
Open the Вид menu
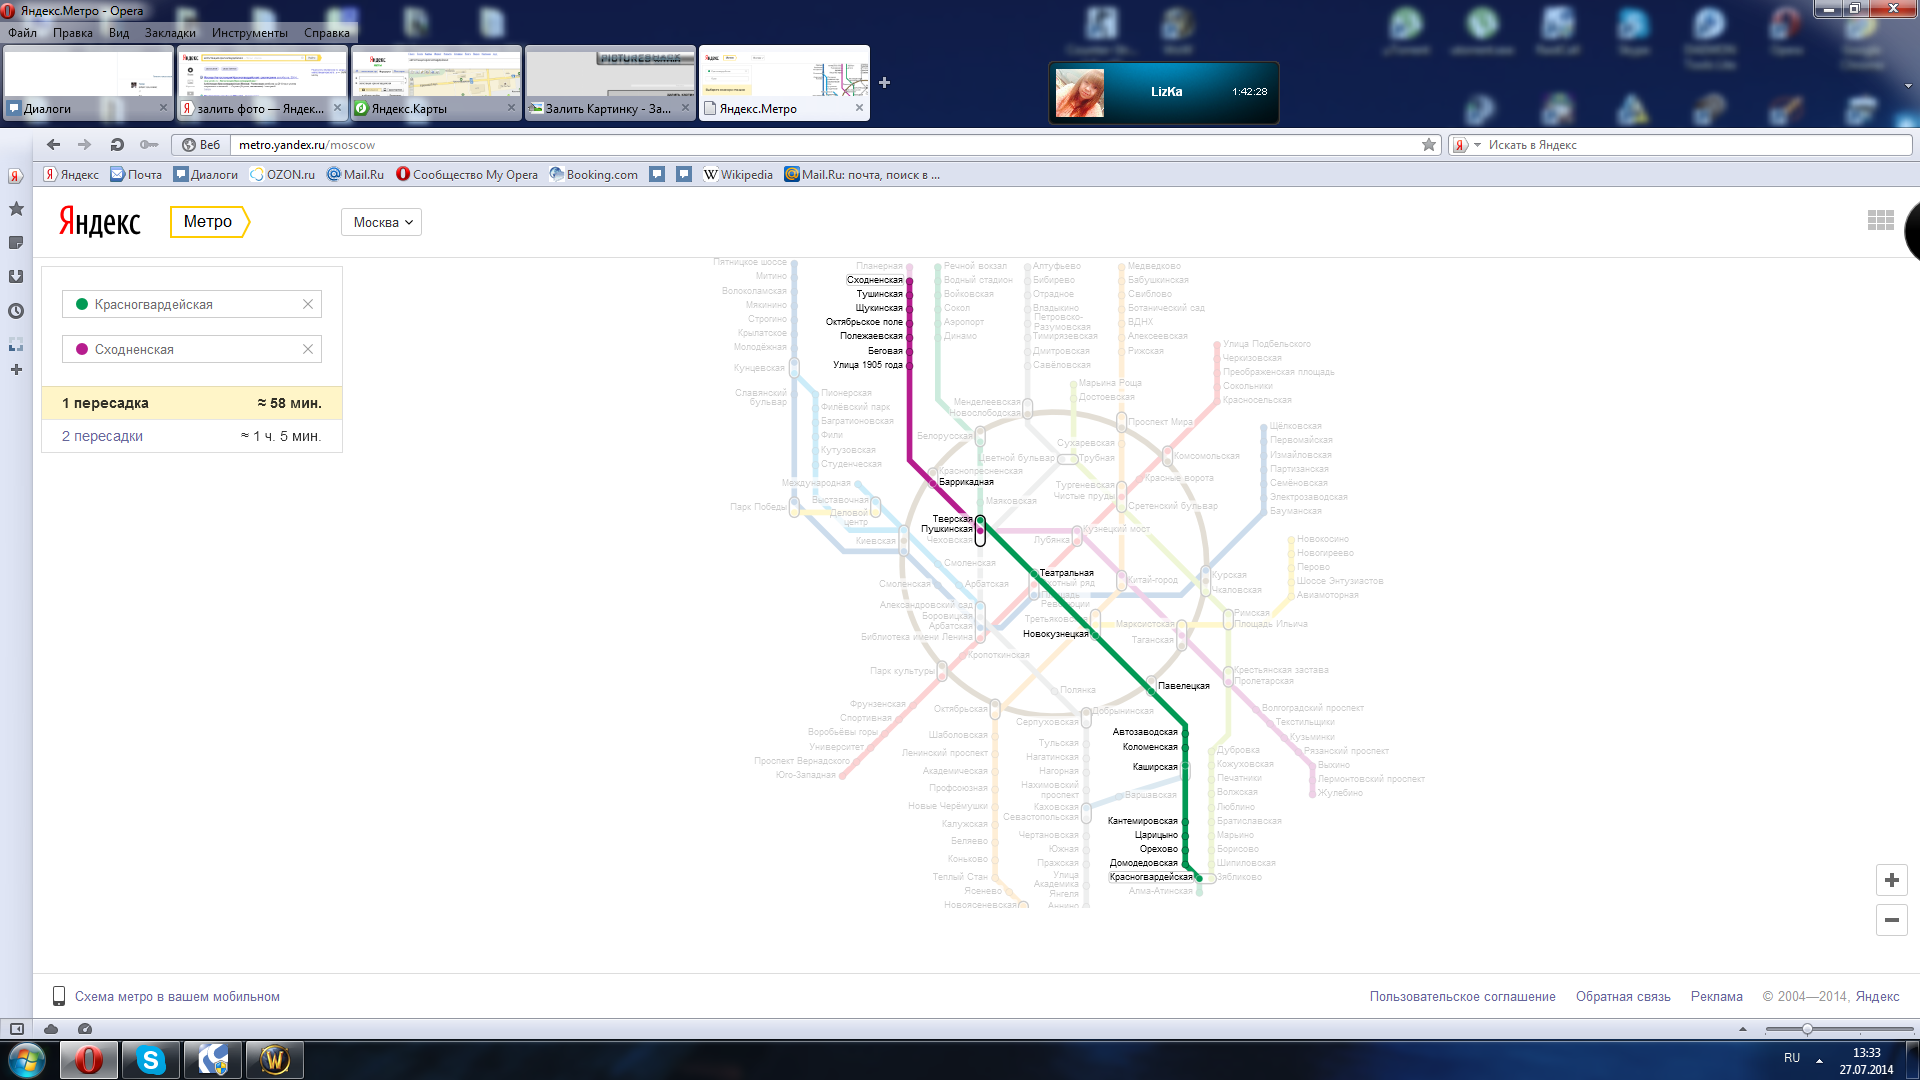coord(119,33)
